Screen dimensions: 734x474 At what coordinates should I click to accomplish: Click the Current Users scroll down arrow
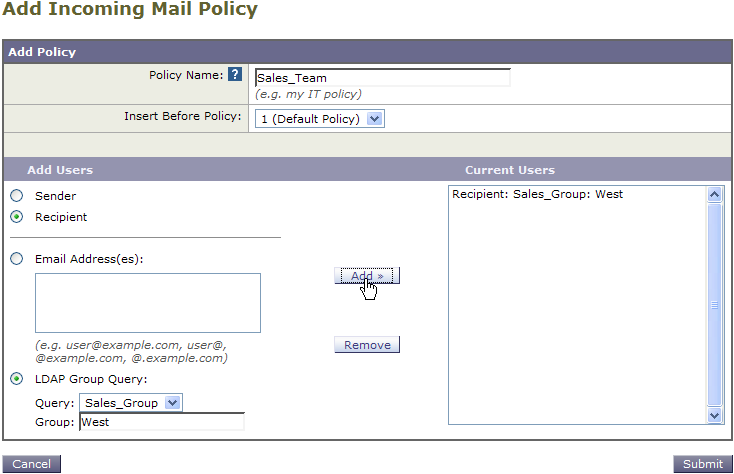pyautogui.click(x=714, y=415)
